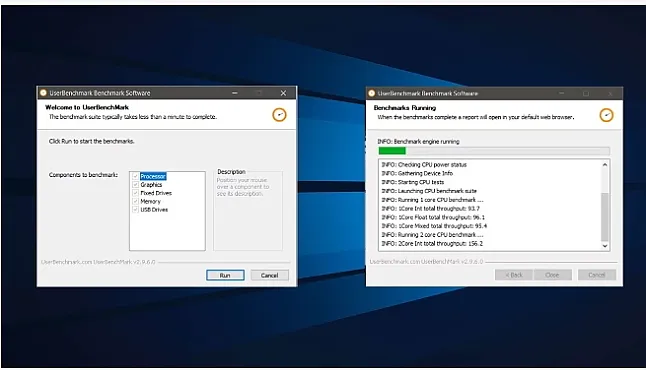Click UserBenchmark logo icon in left window title bar

43,93
